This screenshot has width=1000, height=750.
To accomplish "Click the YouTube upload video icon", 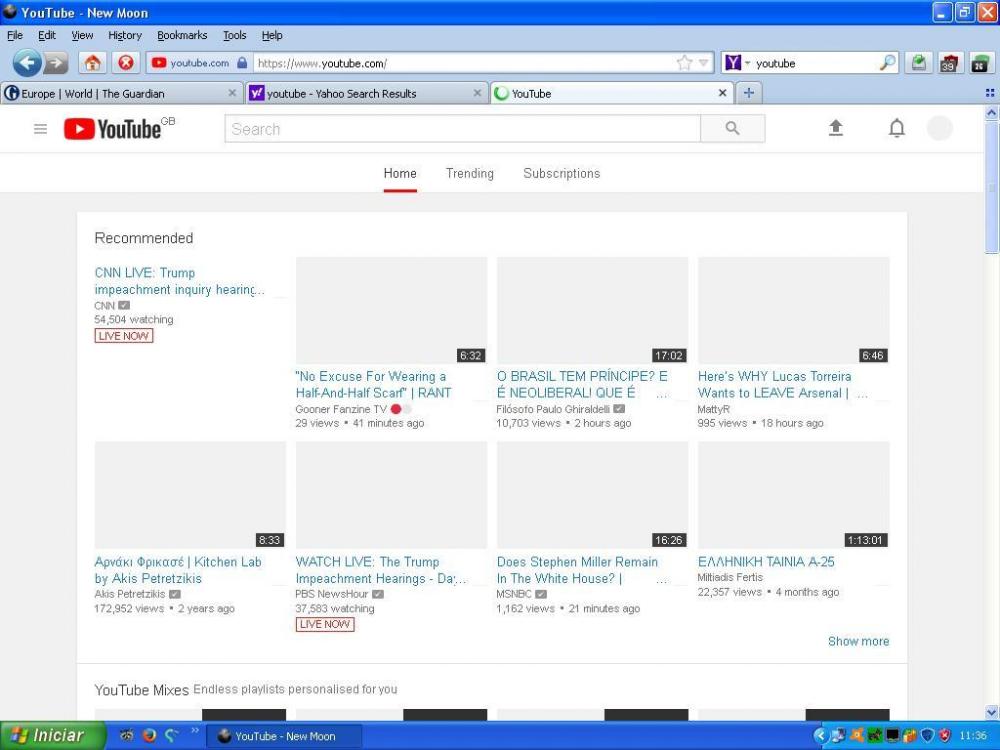I will [x=836, y=128].
